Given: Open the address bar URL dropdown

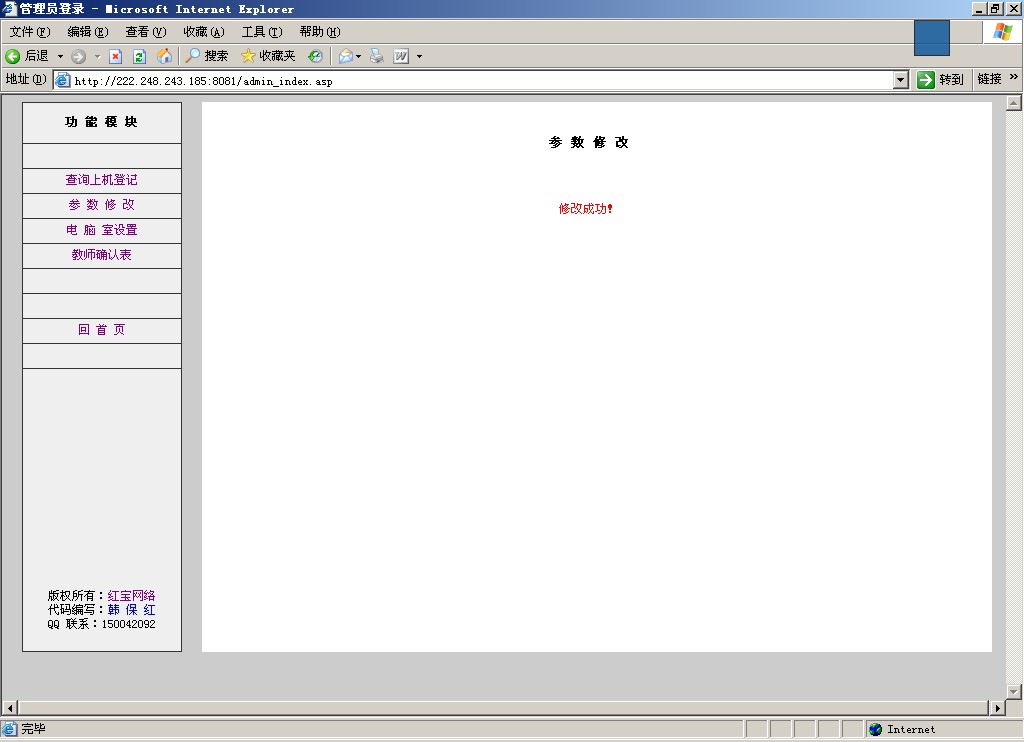Looking at the screenshot, I should [x=900, y=80].
